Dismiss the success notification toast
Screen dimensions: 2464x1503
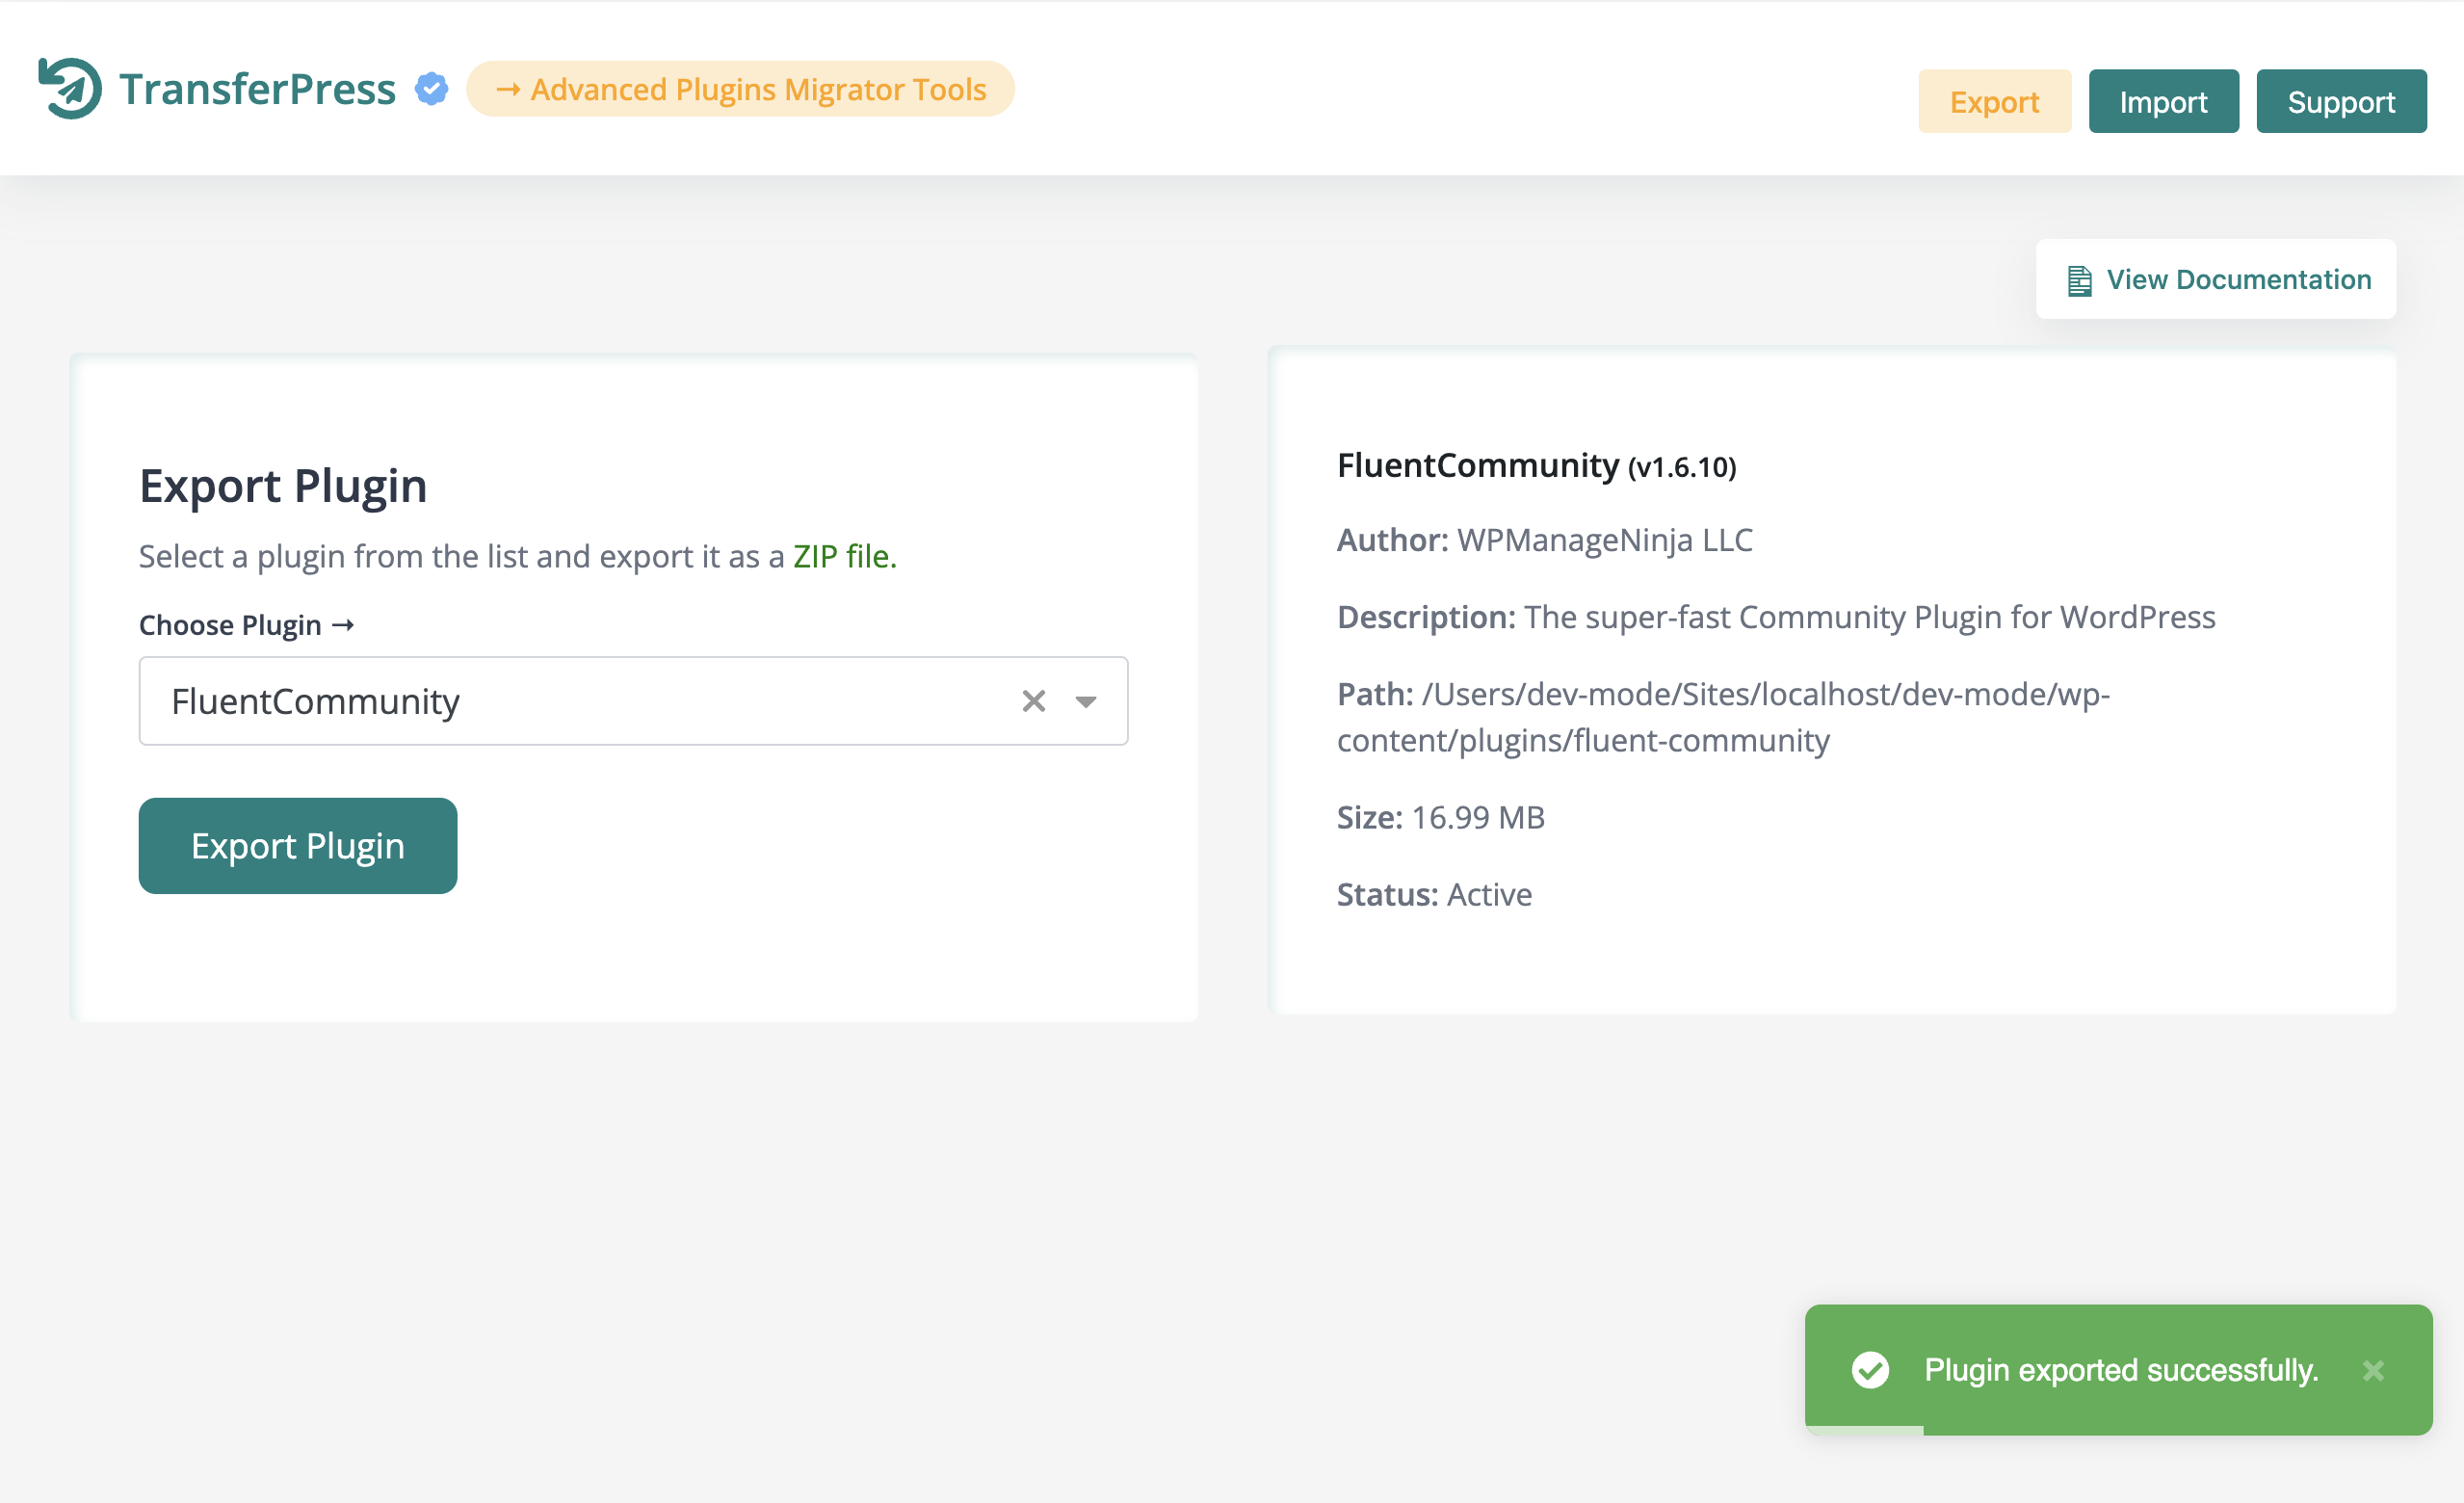[x=2373, y=1370]
